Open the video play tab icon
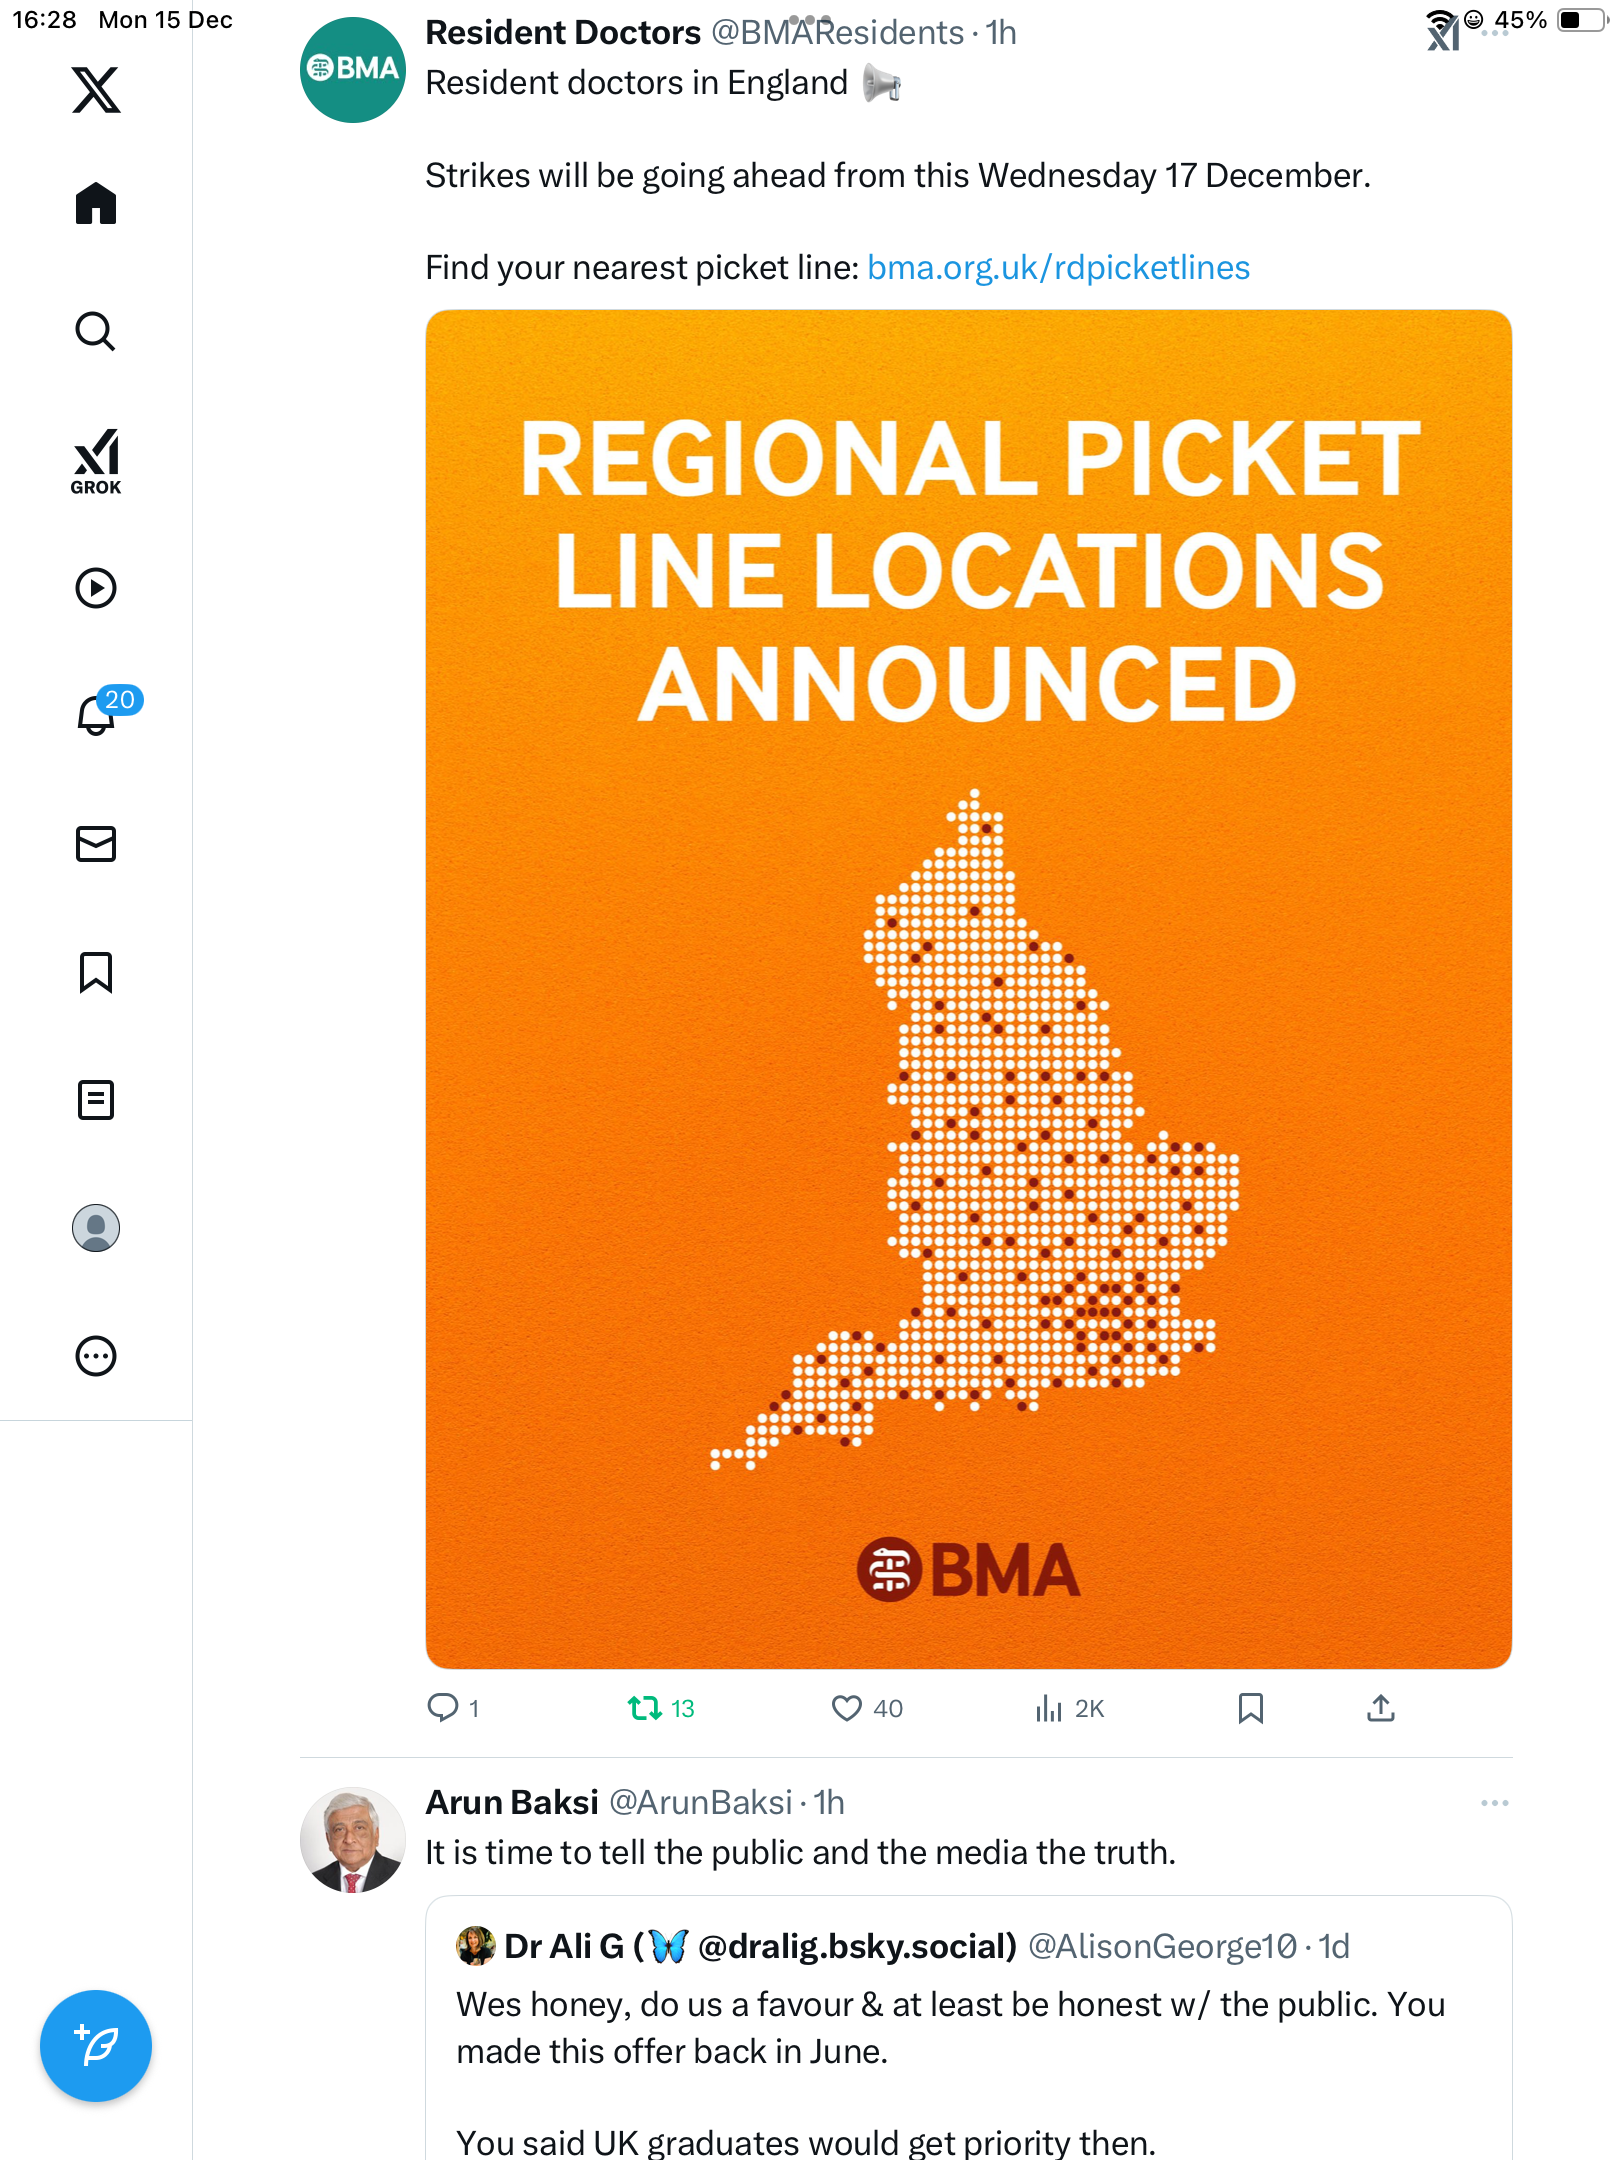 96,588
